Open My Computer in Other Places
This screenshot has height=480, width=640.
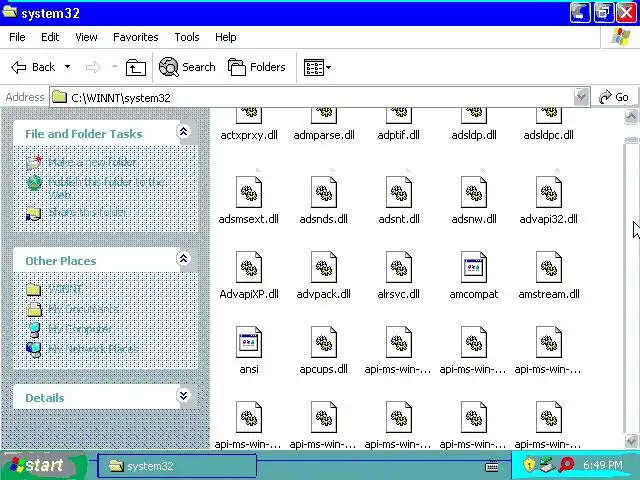click(80, 329)
